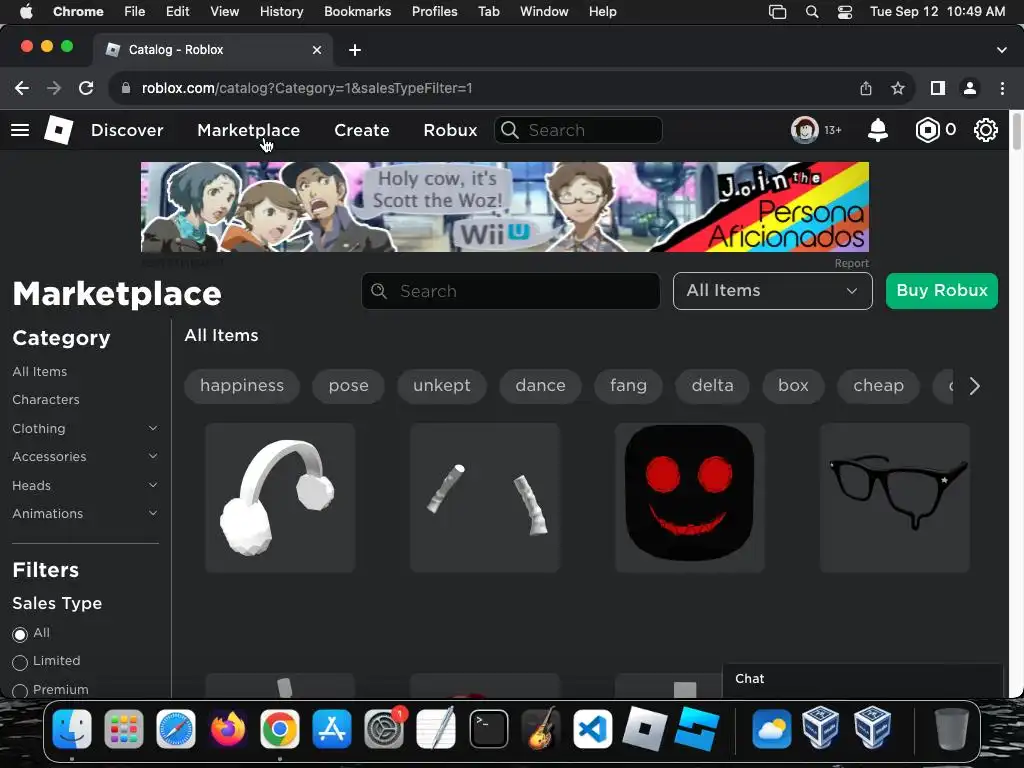Open the black glasses item thumbnail
The width and height of the screenshot is (1024, 768).
click(895, 498)
